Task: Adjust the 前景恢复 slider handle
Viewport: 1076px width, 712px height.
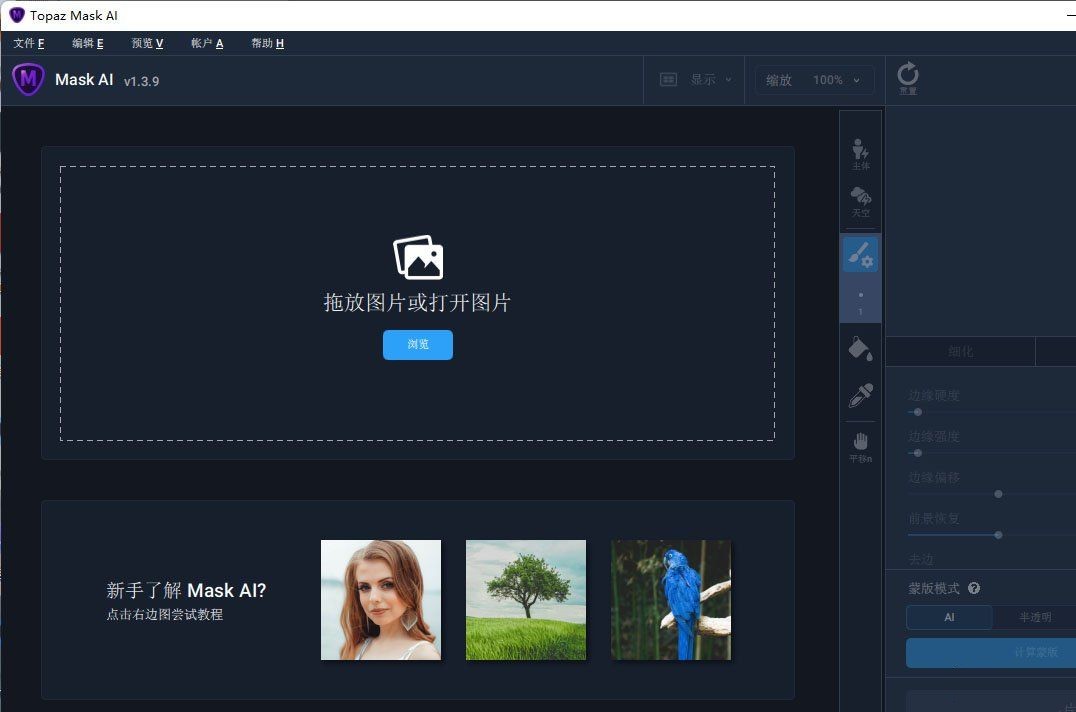Action: 998,534
